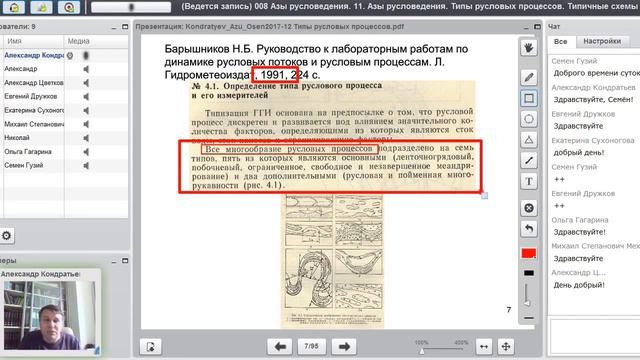Screen dimensions: 640x360
Task: Click first top bar audio button
Action: click(x=14, y=7)
